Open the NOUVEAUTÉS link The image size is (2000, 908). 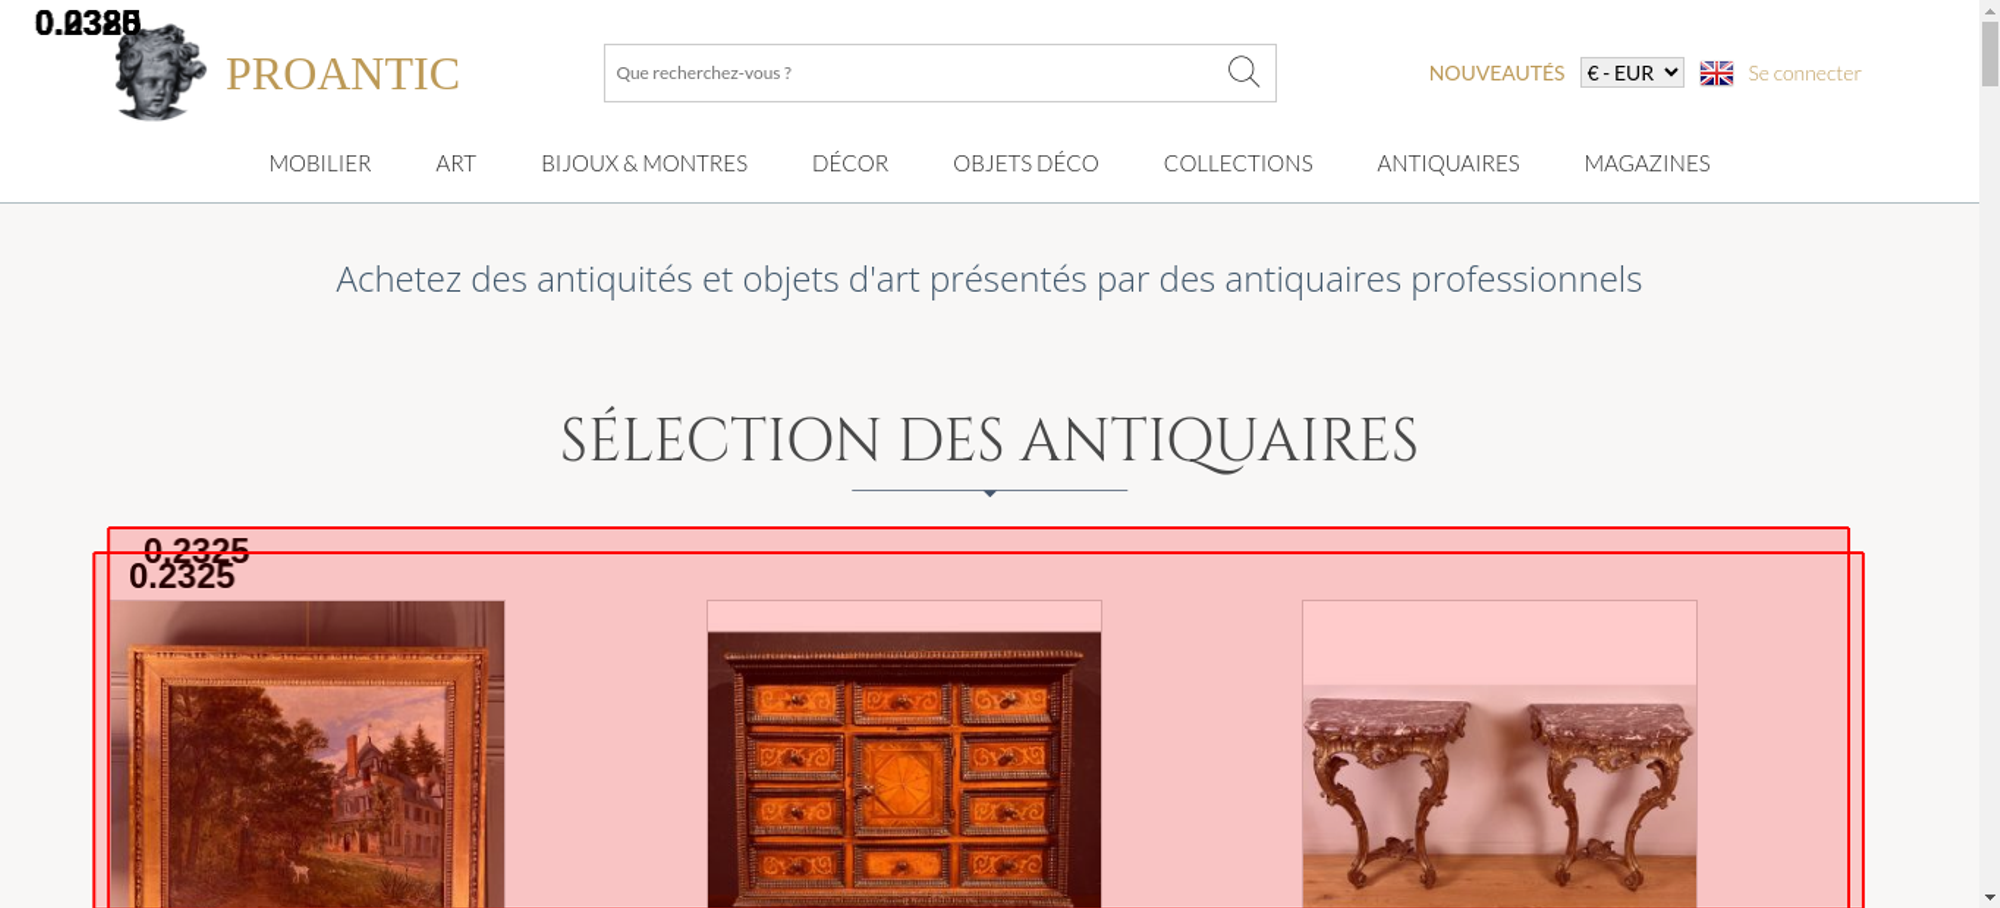point(1496,73)
